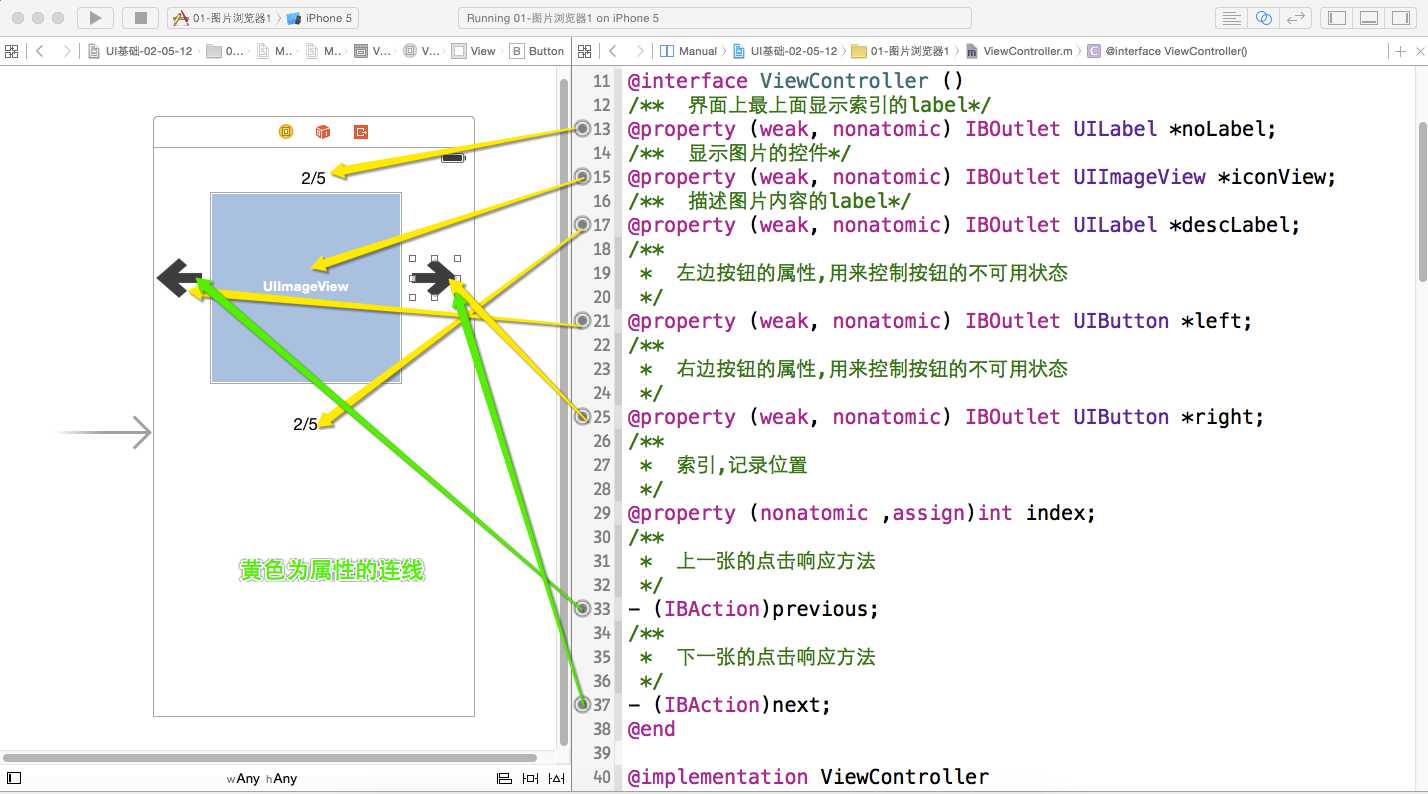This screenshot has width=1428, height=794.
Task: Open UI基础-02-05-12 breadcrumb in storyboard jump bar
Action: pyautogui.click(x=140, y=51)
